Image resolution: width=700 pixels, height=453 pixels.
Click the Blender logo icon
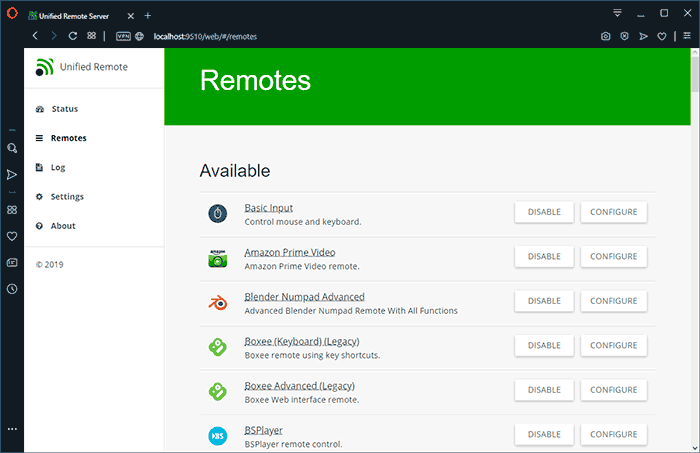(x=218, y=301)
